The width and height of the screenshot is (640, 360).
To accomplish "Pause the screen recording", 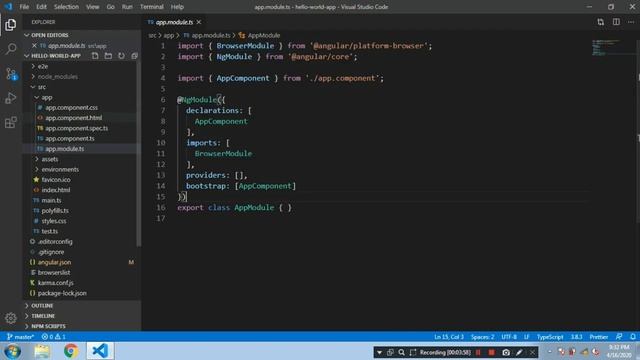I will click(478, 352).
